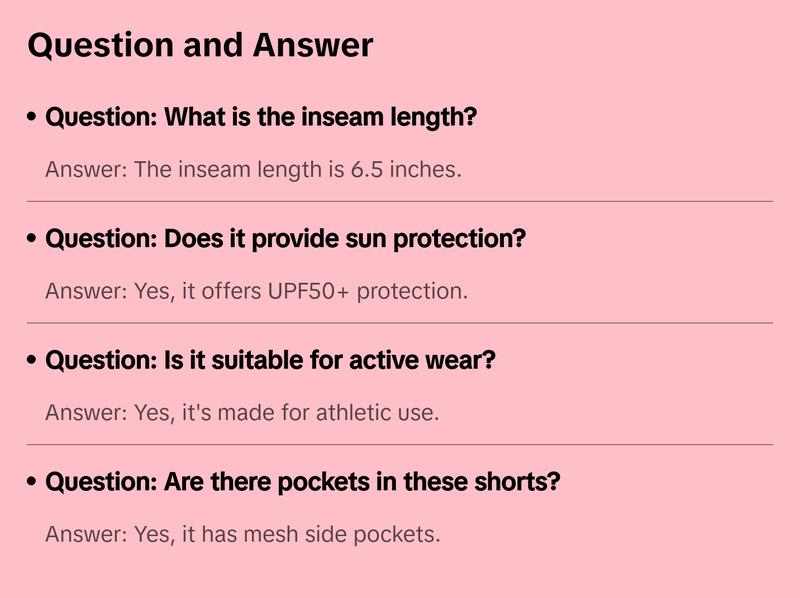Click the answer mentioning athletic use

click(242, 412)
